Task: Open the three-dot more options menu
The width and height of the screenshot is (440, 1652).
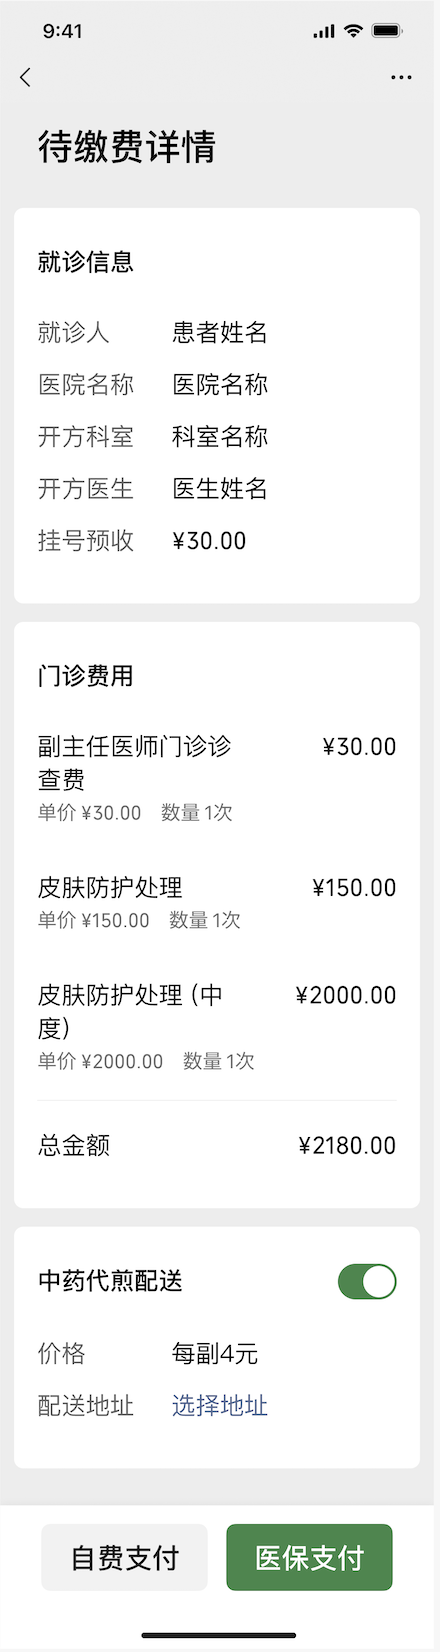Action: click(x=401, y=77)
